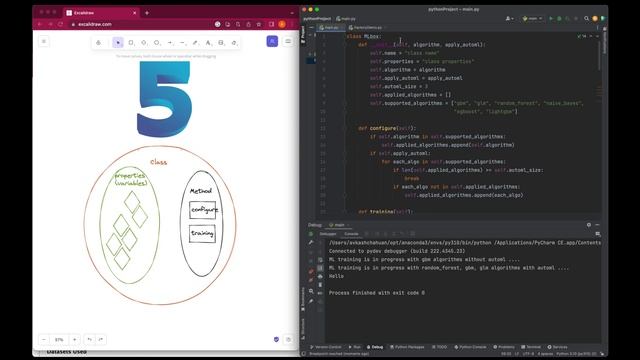This screenshot has height=360, width=640.
Task: Open TODO tool window
Action: (440, 347)
